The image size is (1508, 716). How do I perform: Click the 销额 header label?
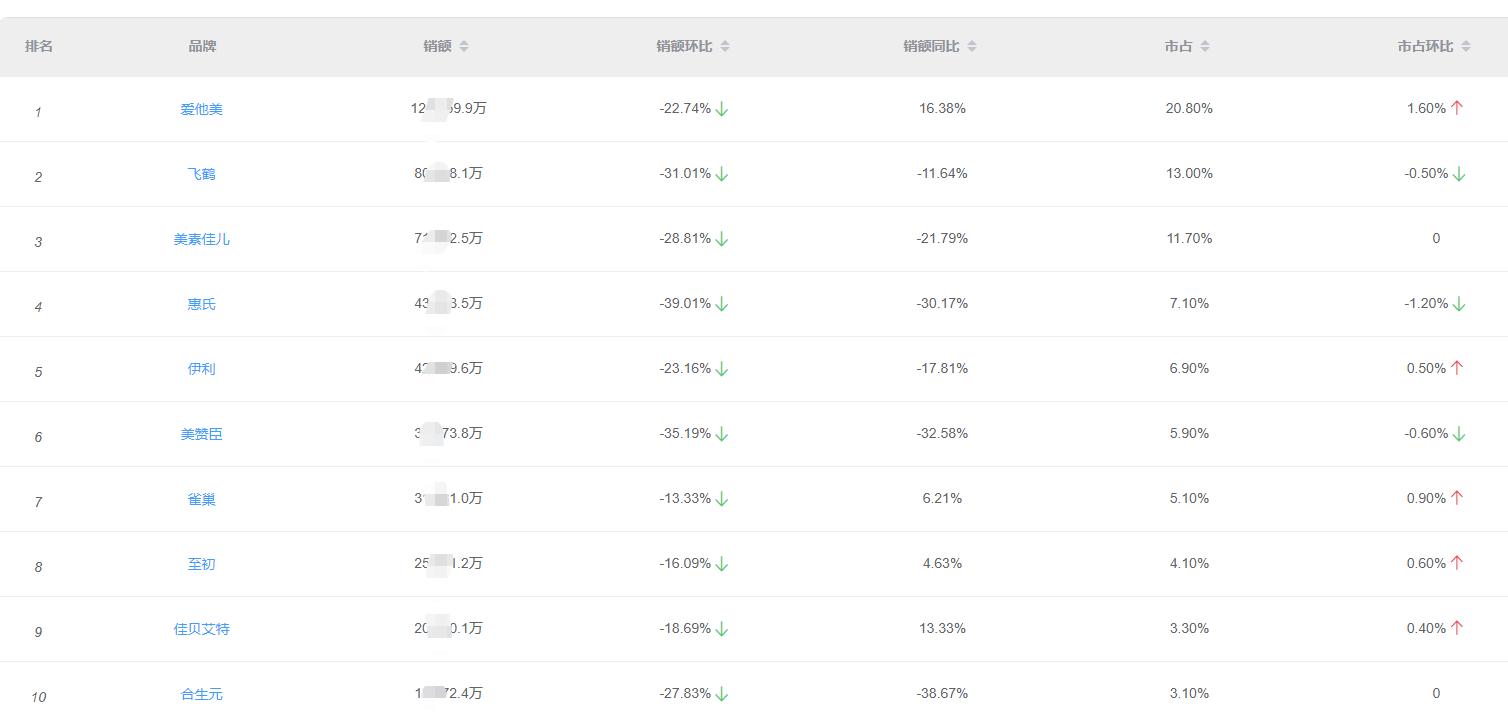click(437, 46)
